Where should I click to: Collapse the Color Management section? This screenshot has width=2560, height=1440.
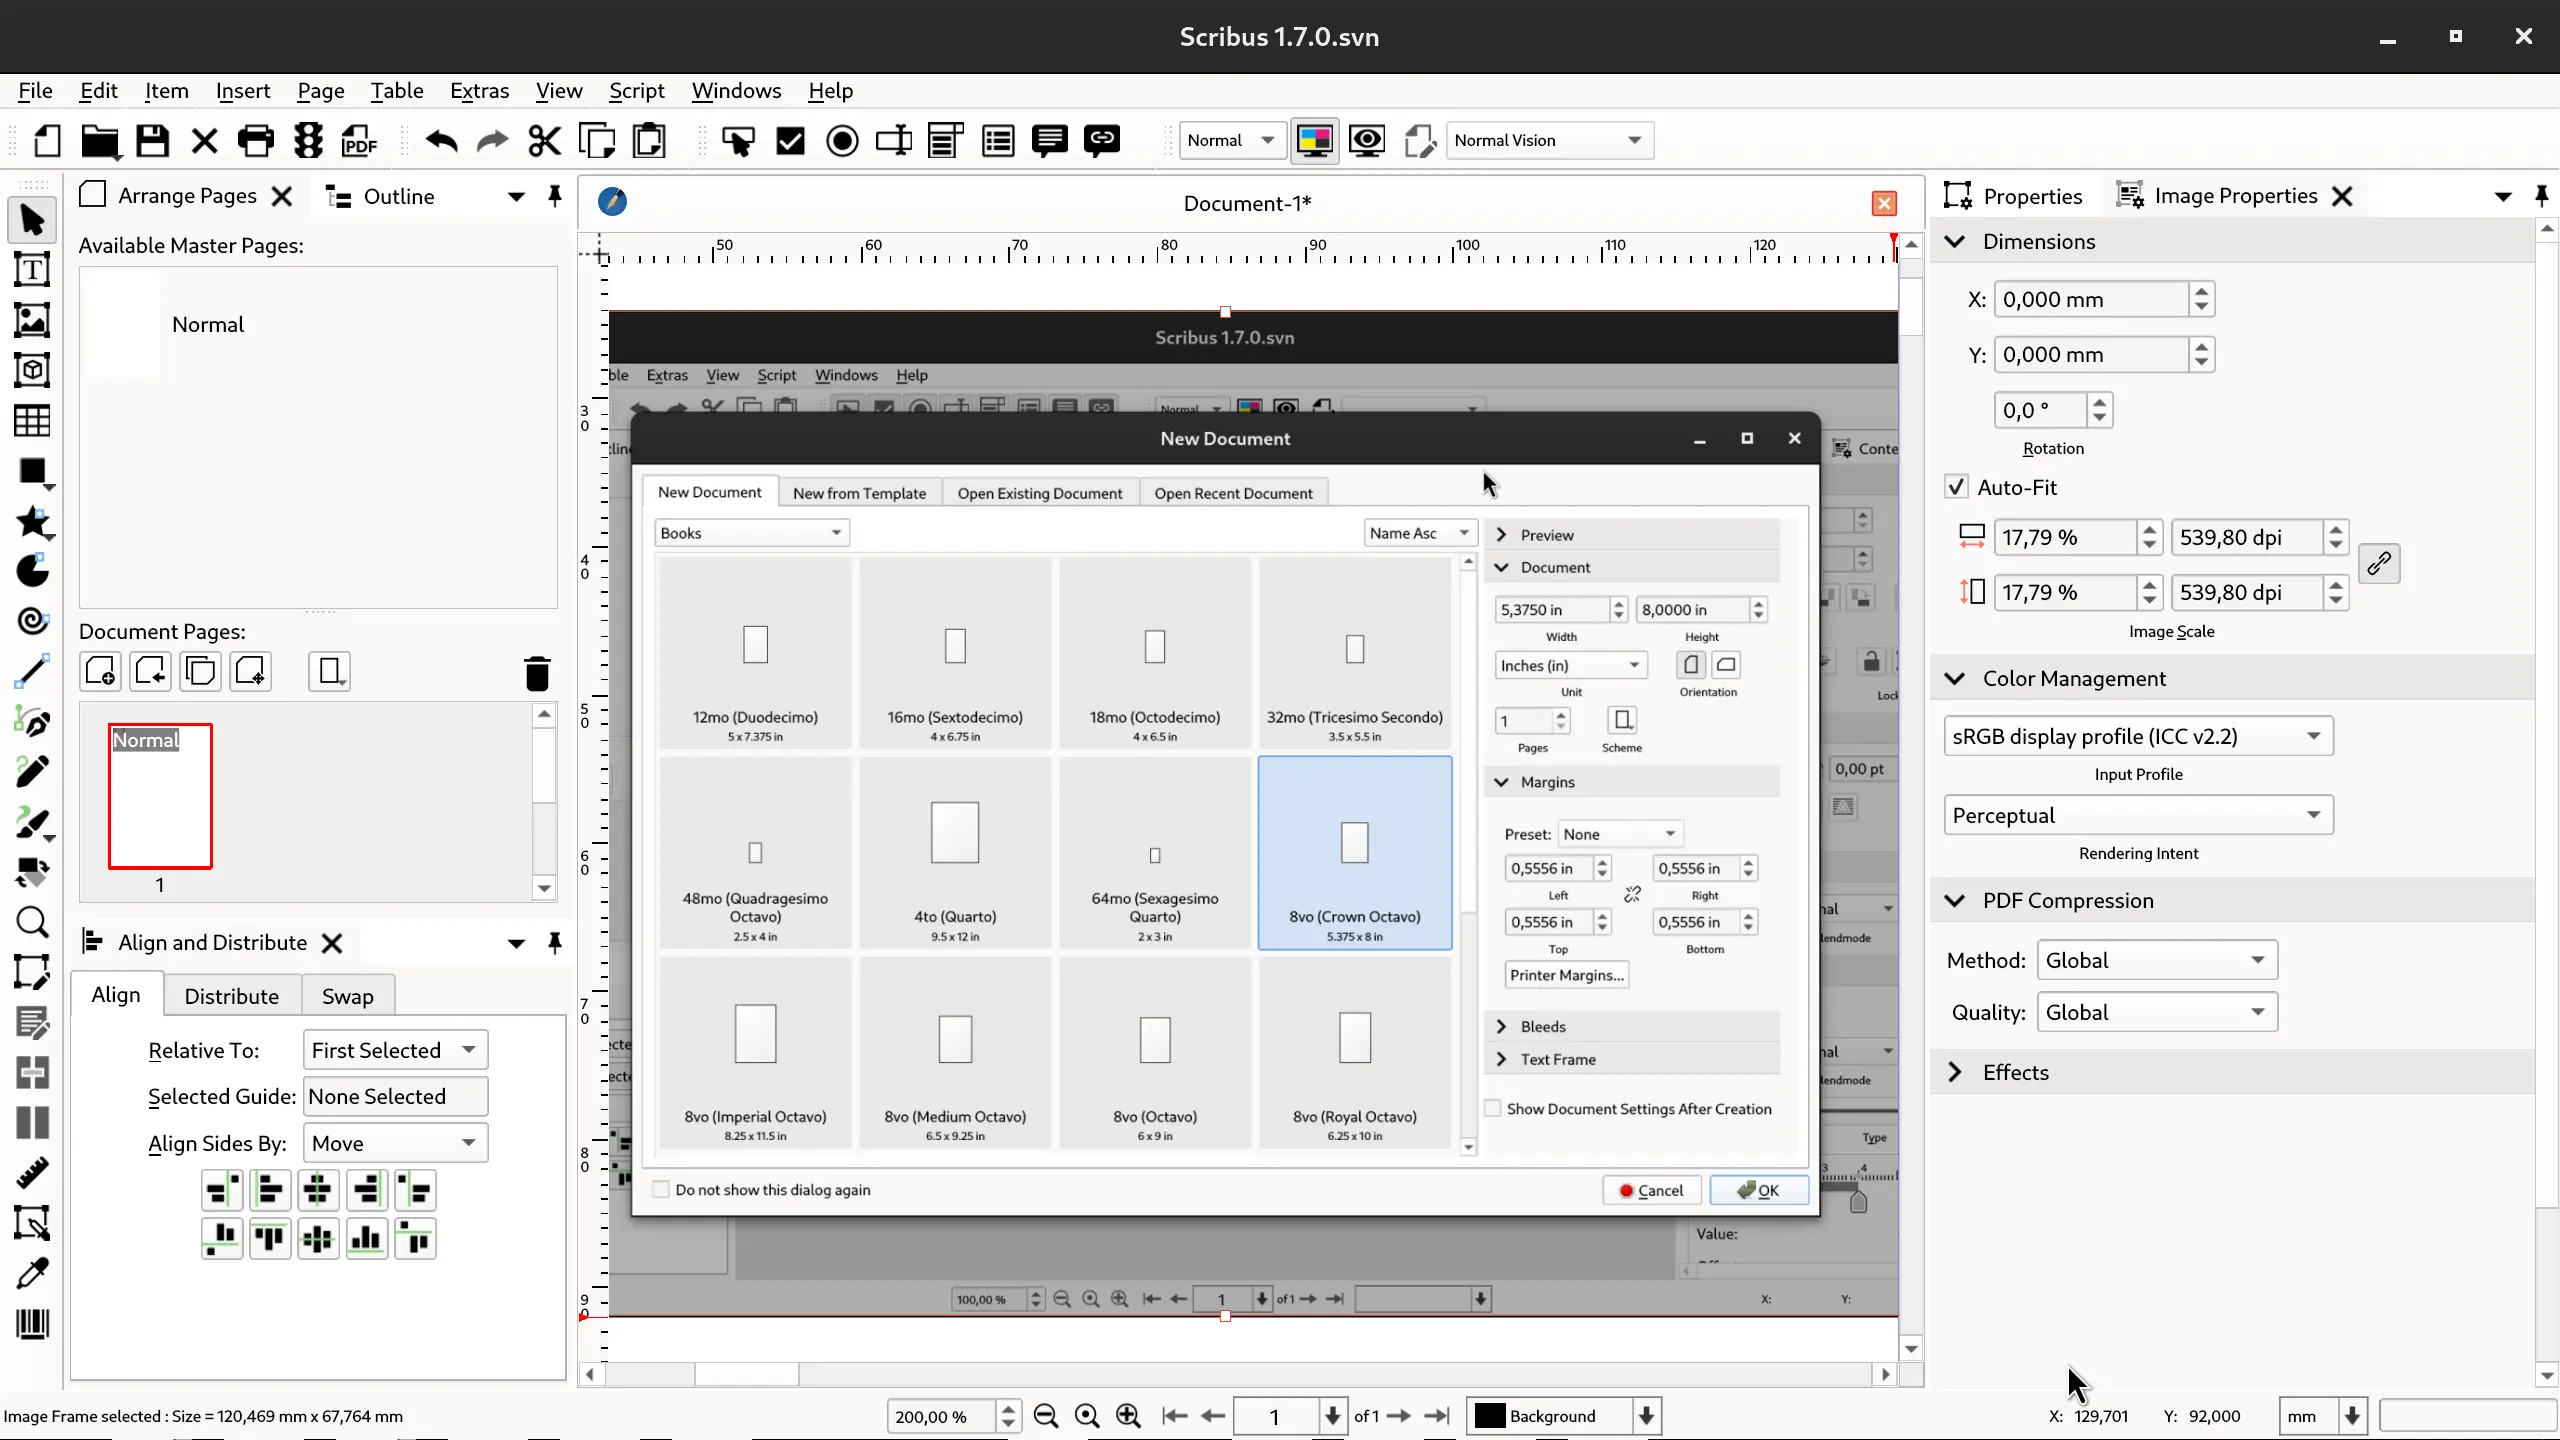tap(1955, 678)
